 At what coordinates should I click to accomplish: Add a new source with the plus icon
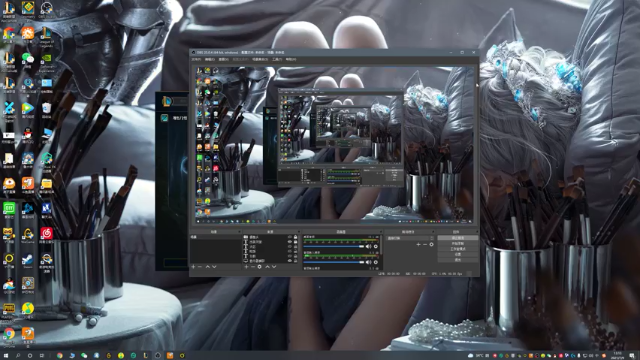tap(246, 267)
